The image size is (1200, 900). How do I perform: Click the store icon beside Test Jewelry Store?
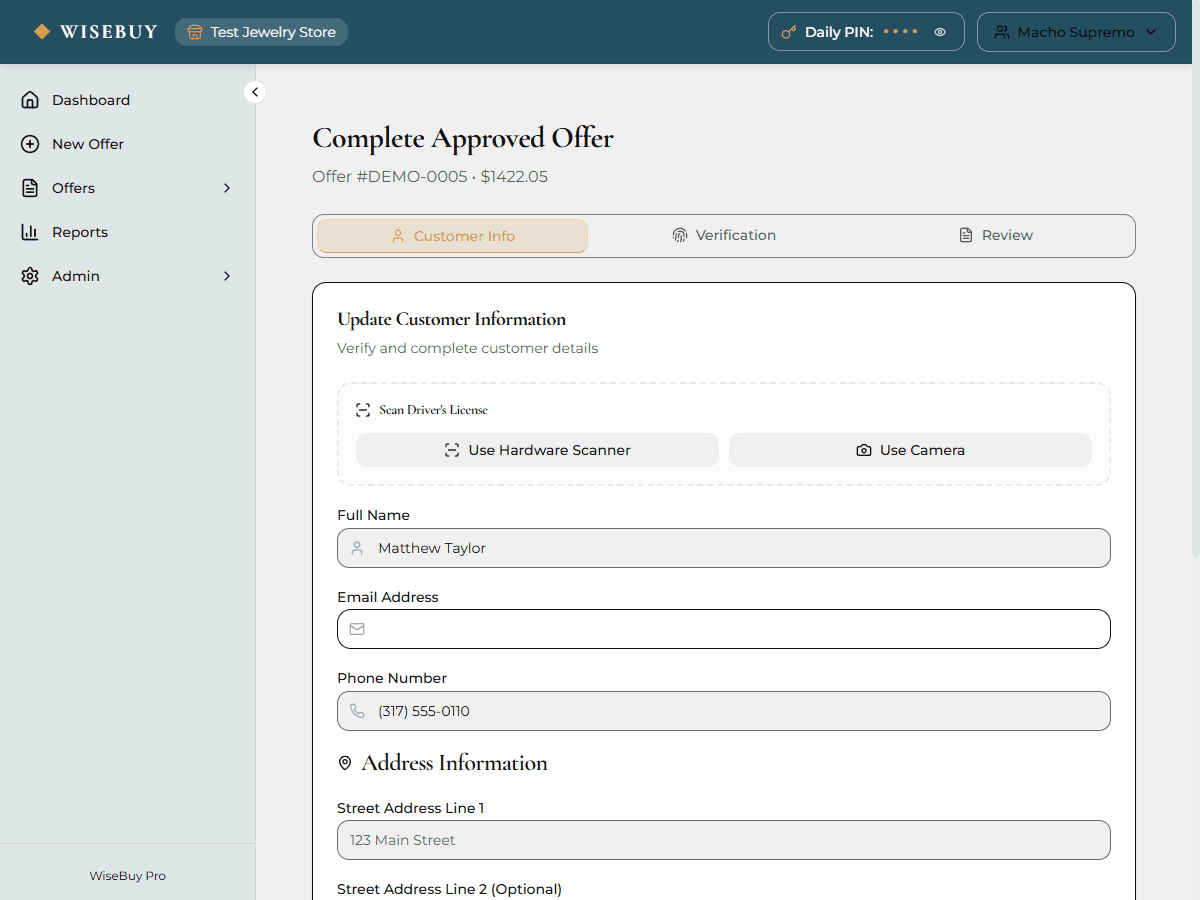coord(195,32)
